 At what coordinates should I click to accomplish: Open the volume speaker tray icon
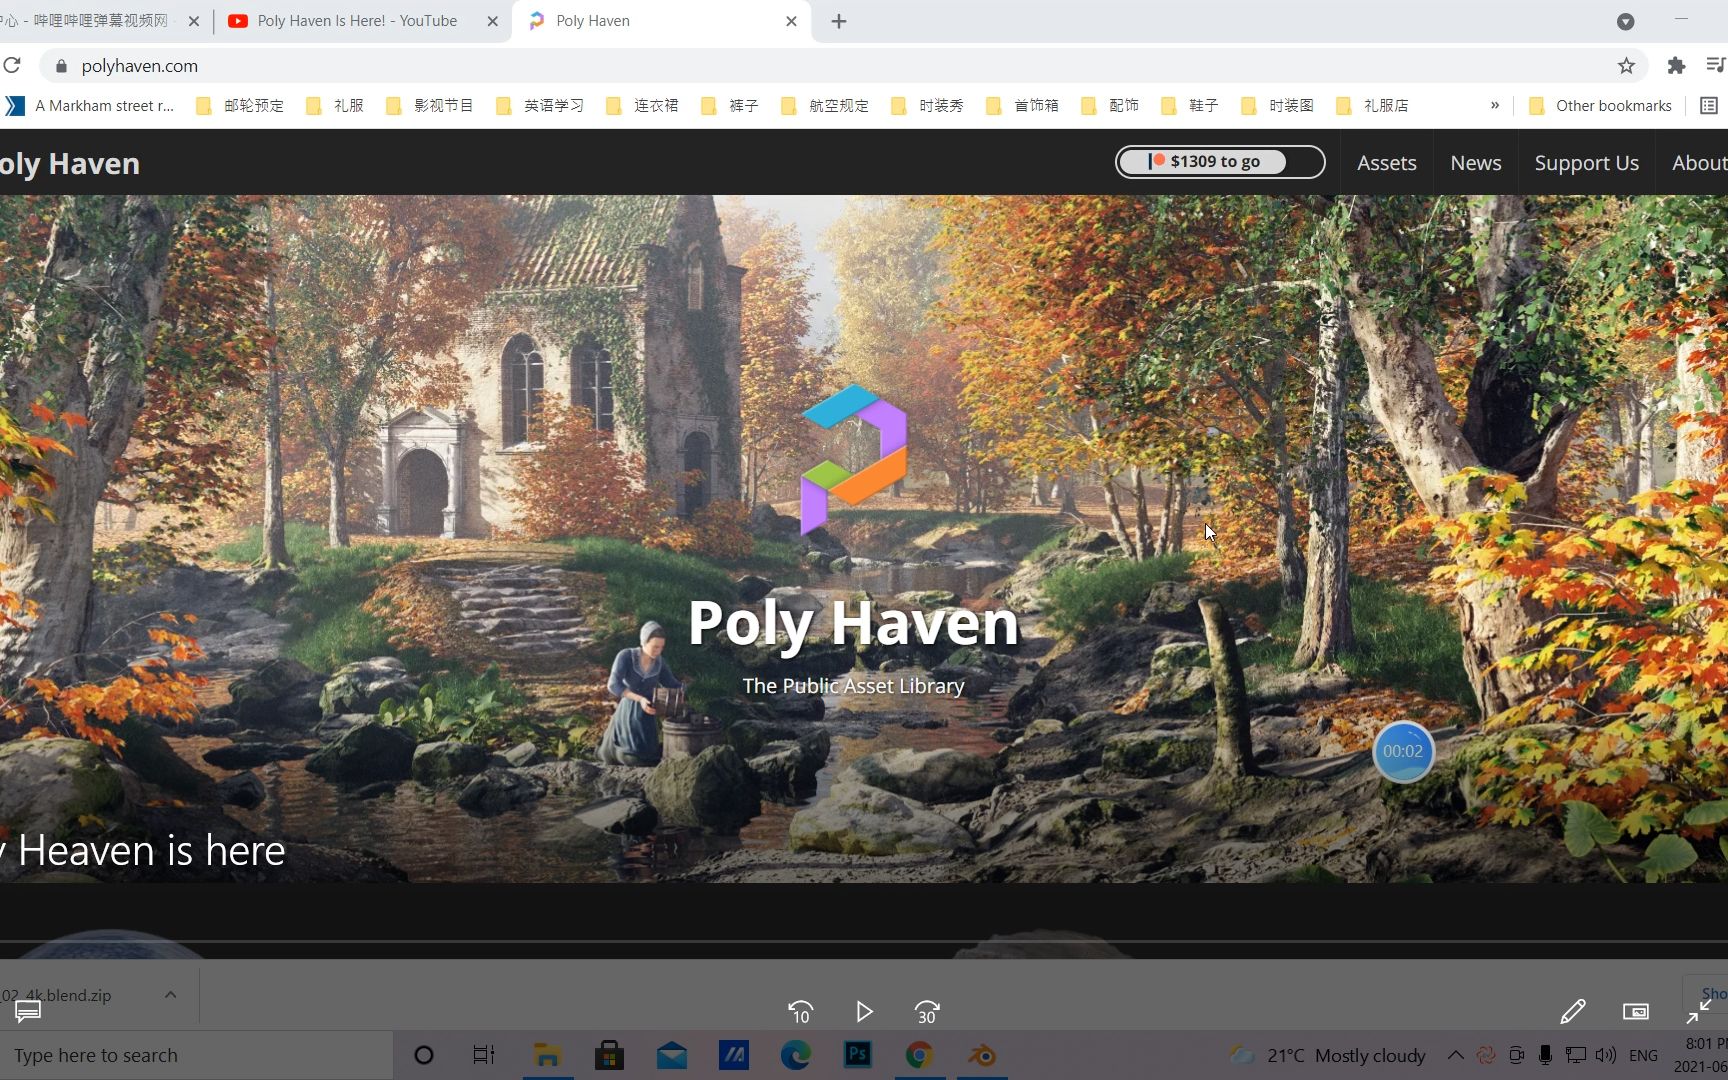coord(1606,1055)
